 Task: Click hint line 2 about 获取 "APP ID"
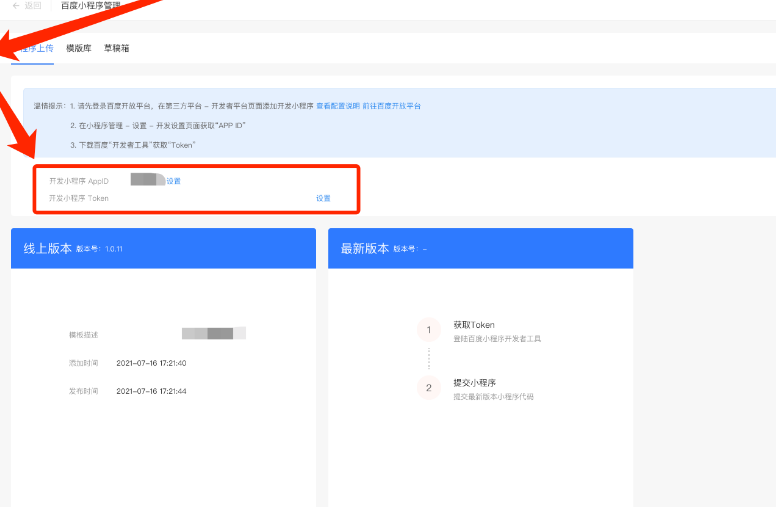158,126
